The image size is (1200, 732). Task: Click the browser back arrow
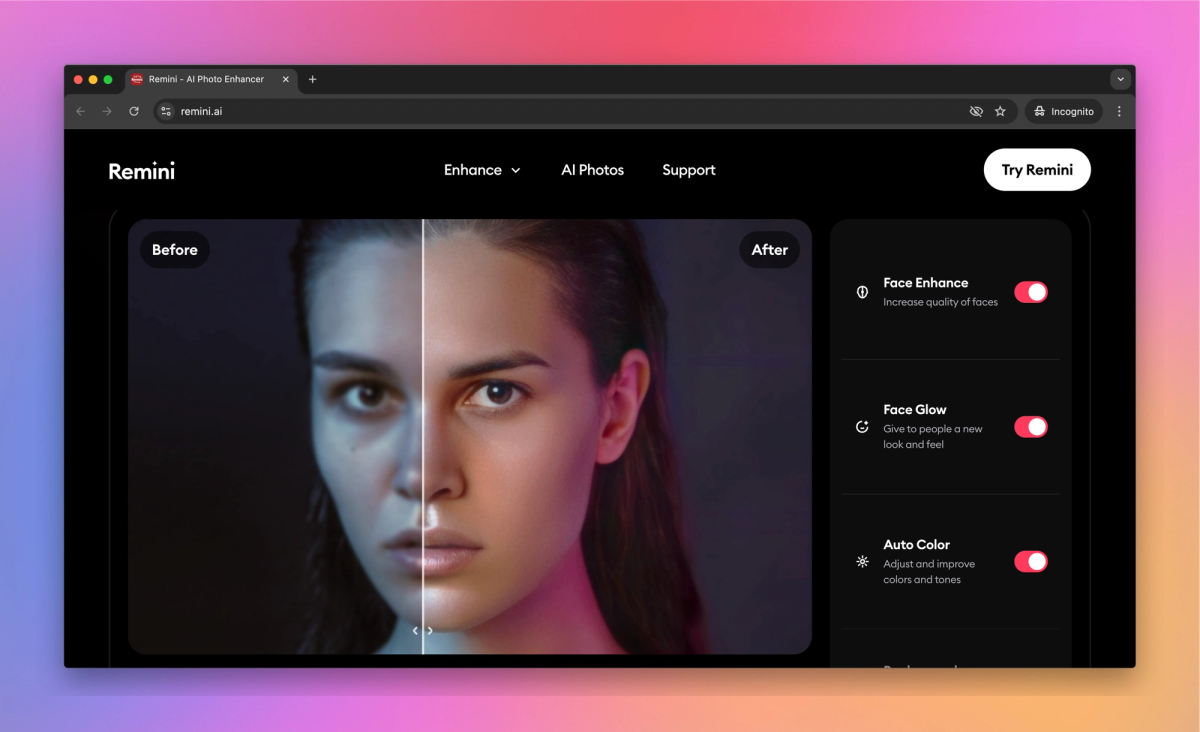81,111
